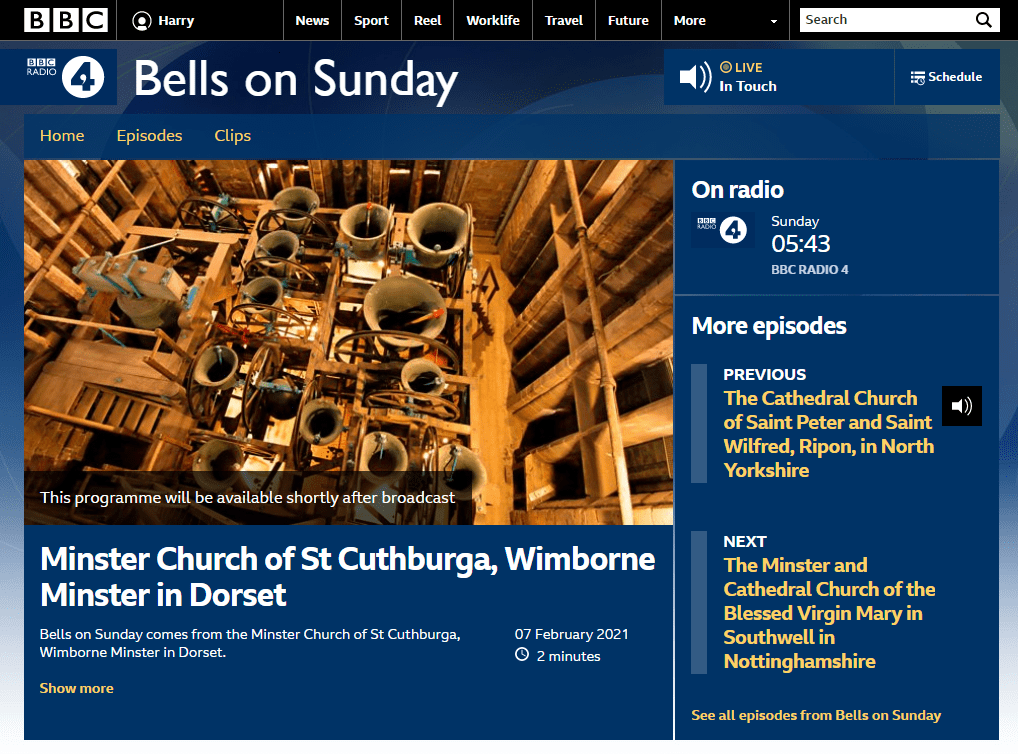Image resolution: width=1018 pixels, height=754 pixels.
Task: Click BBC Radio 4 logo under On radio
Action: (x=723, y=232)
